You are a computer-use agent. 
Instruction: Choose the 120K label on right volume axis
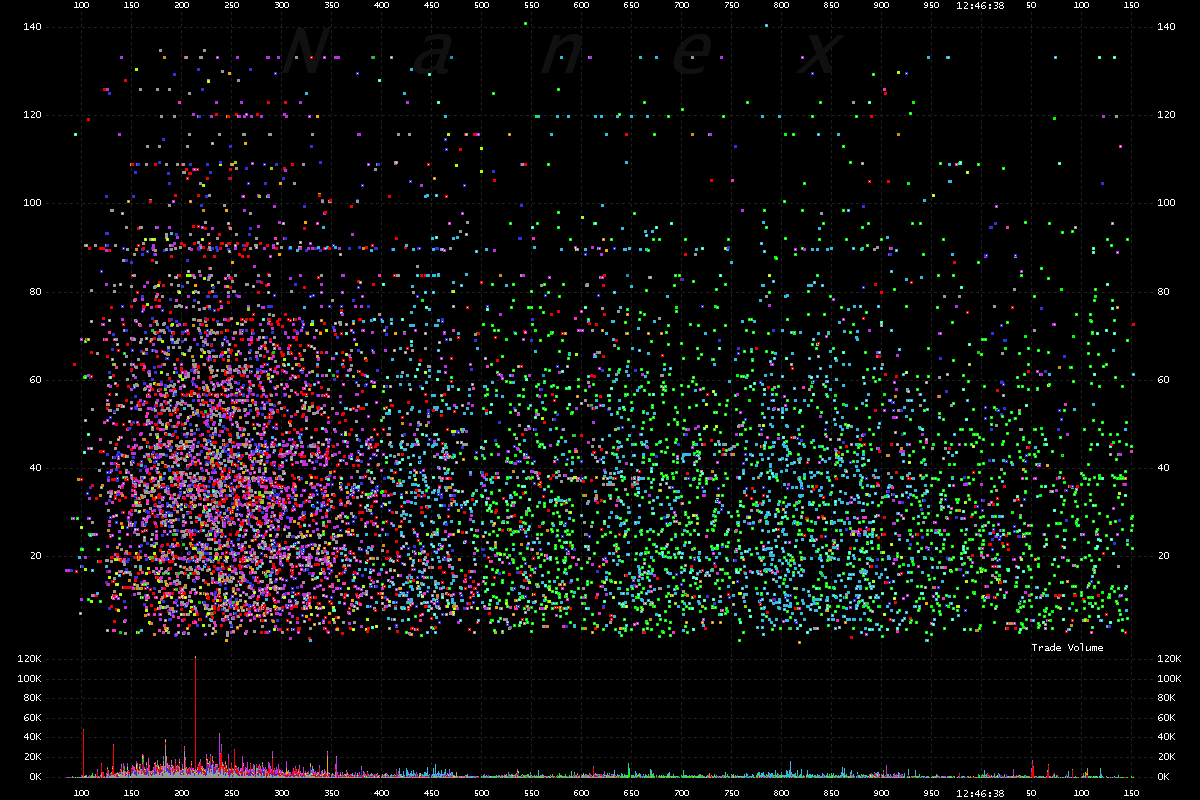tap(1169, 659)
